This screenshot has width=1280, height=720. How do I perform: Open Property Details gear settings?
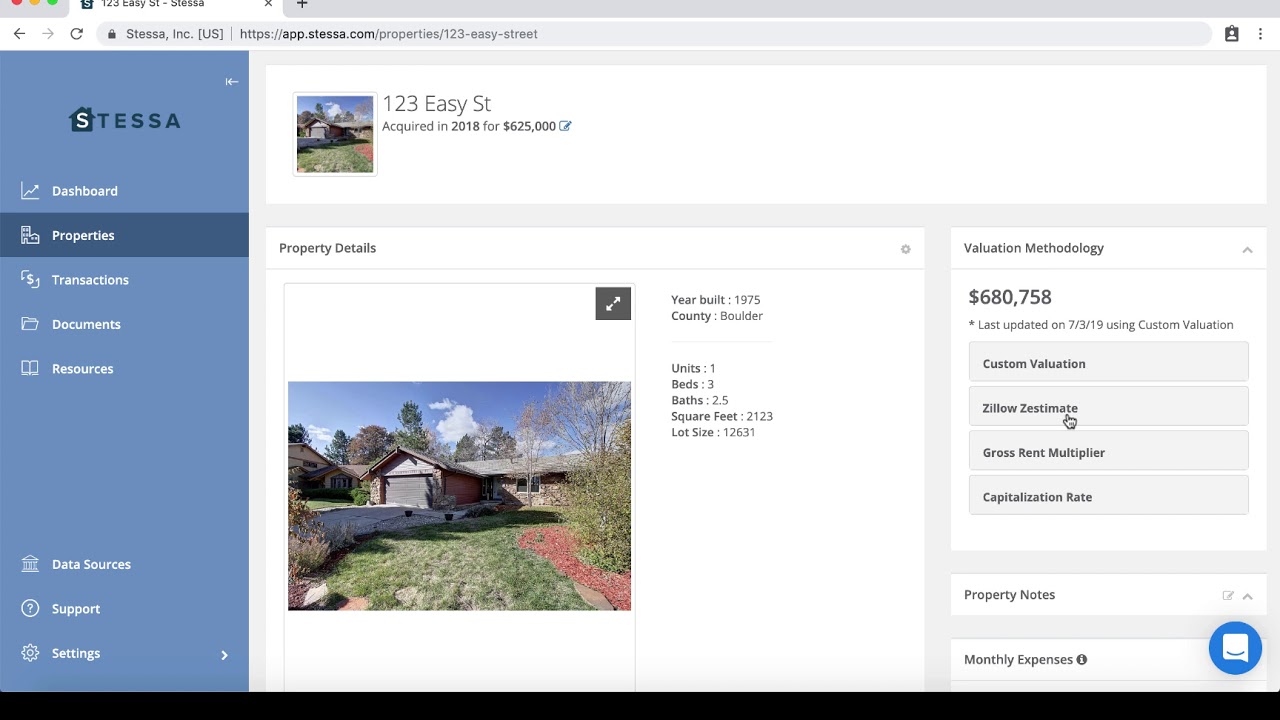coord(906,249)
